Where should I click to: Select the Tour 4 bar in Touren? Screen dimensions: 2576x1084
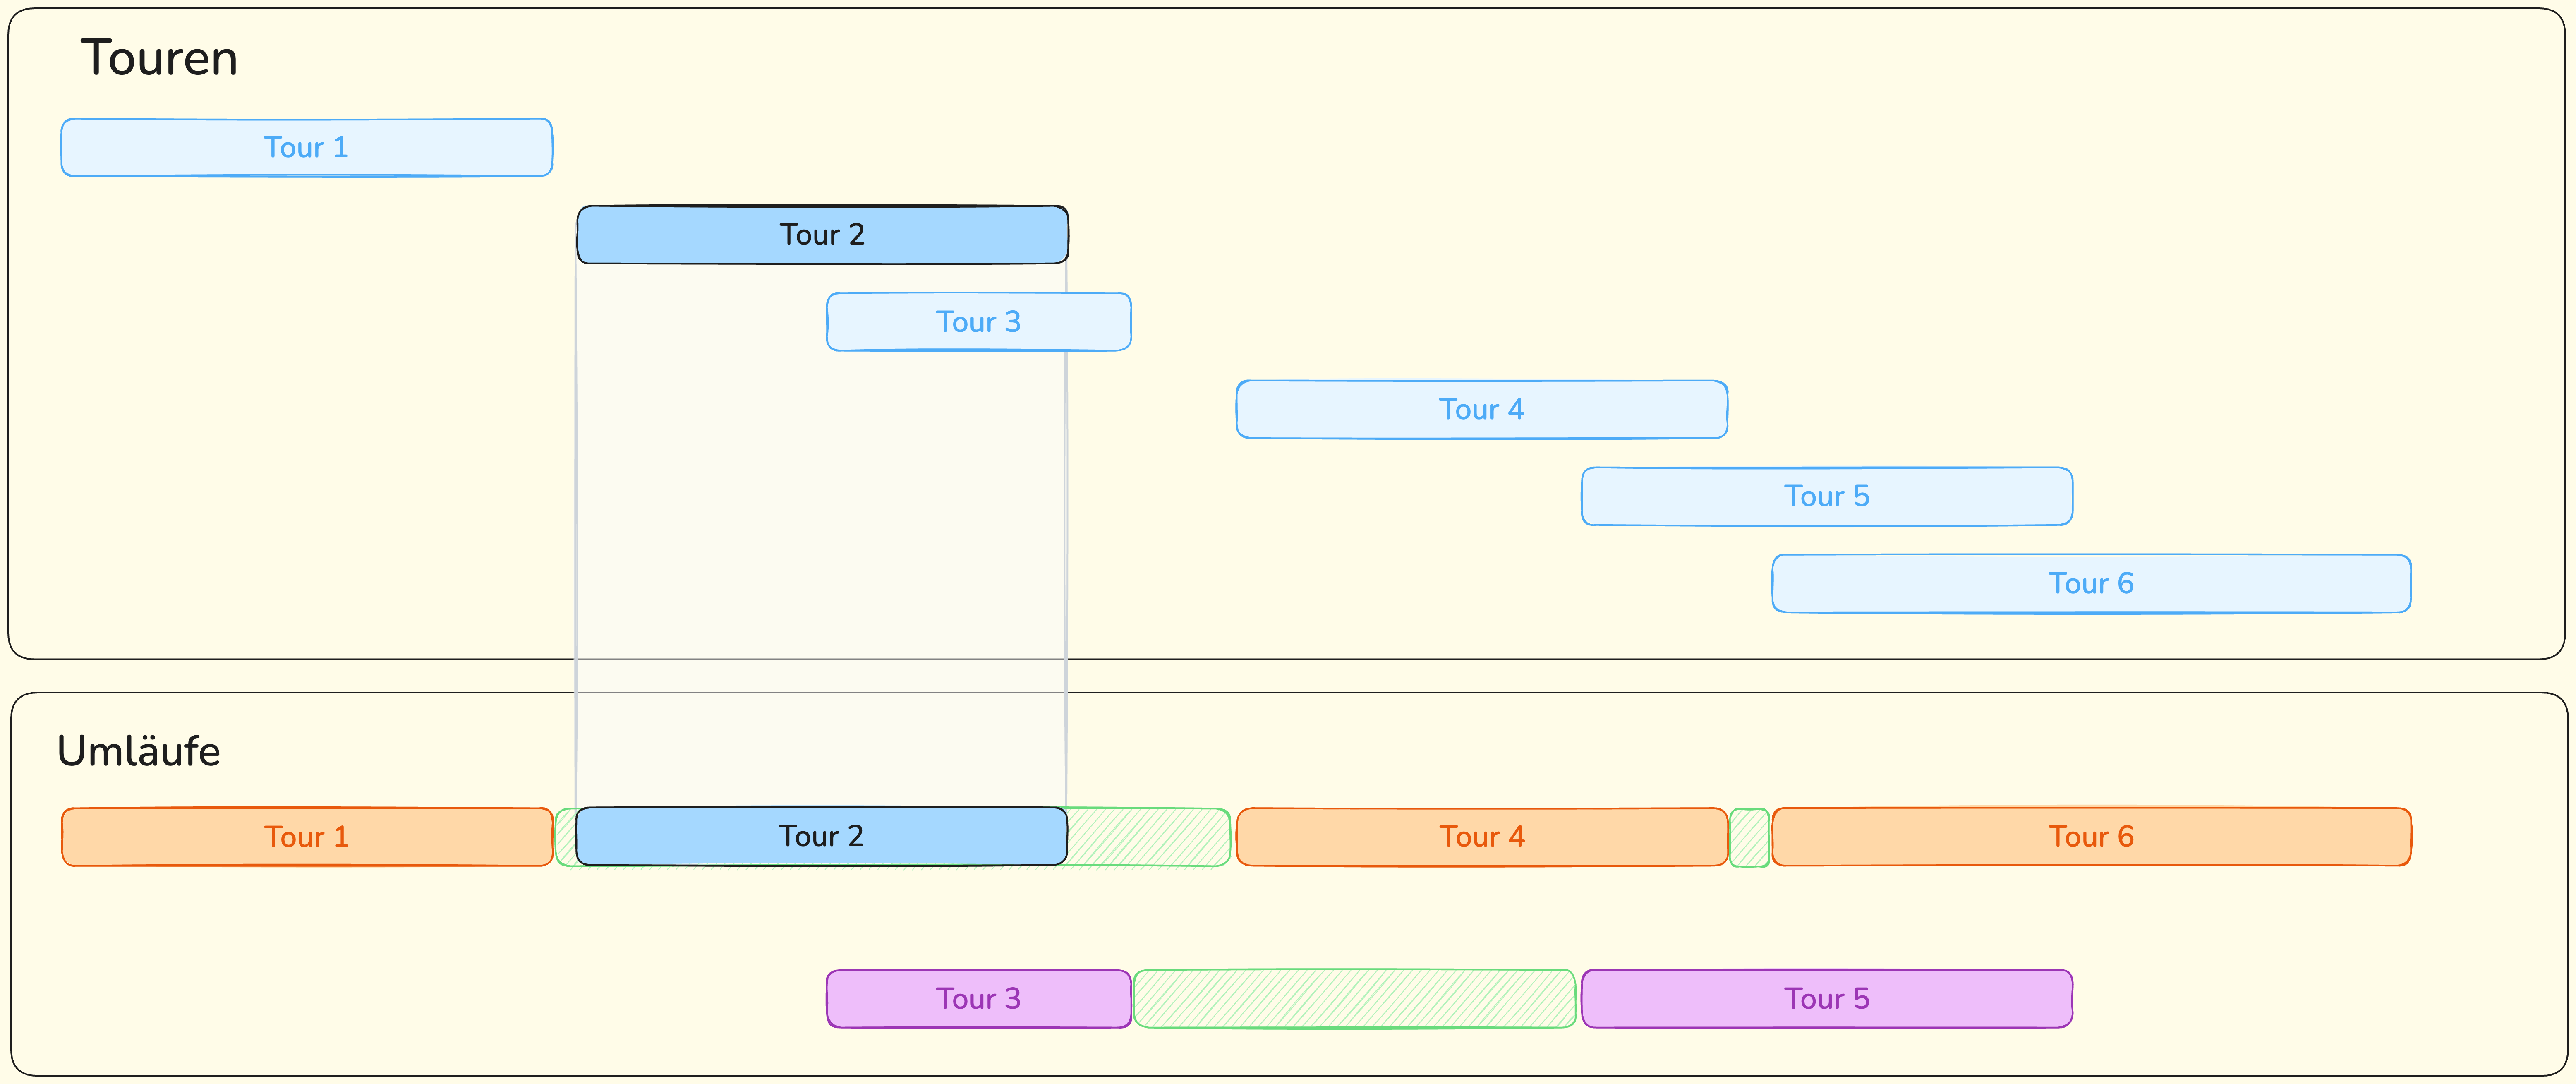(1481, 409)
